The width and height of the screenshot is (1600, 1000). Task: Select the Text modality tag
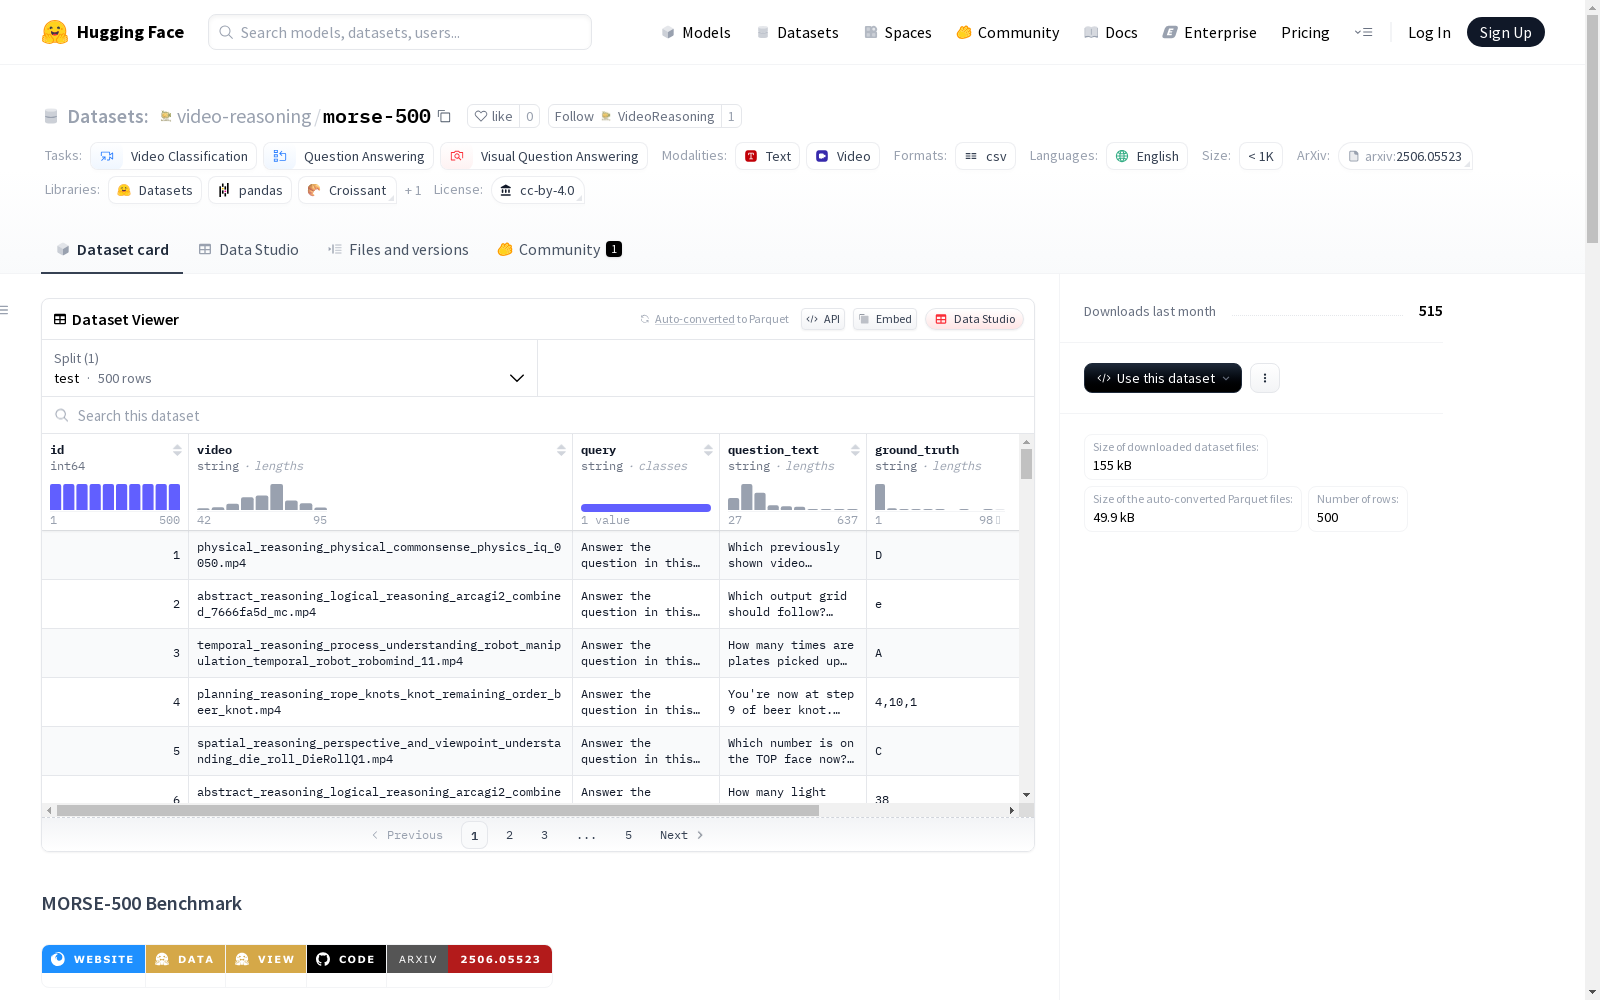pos(767,156)
